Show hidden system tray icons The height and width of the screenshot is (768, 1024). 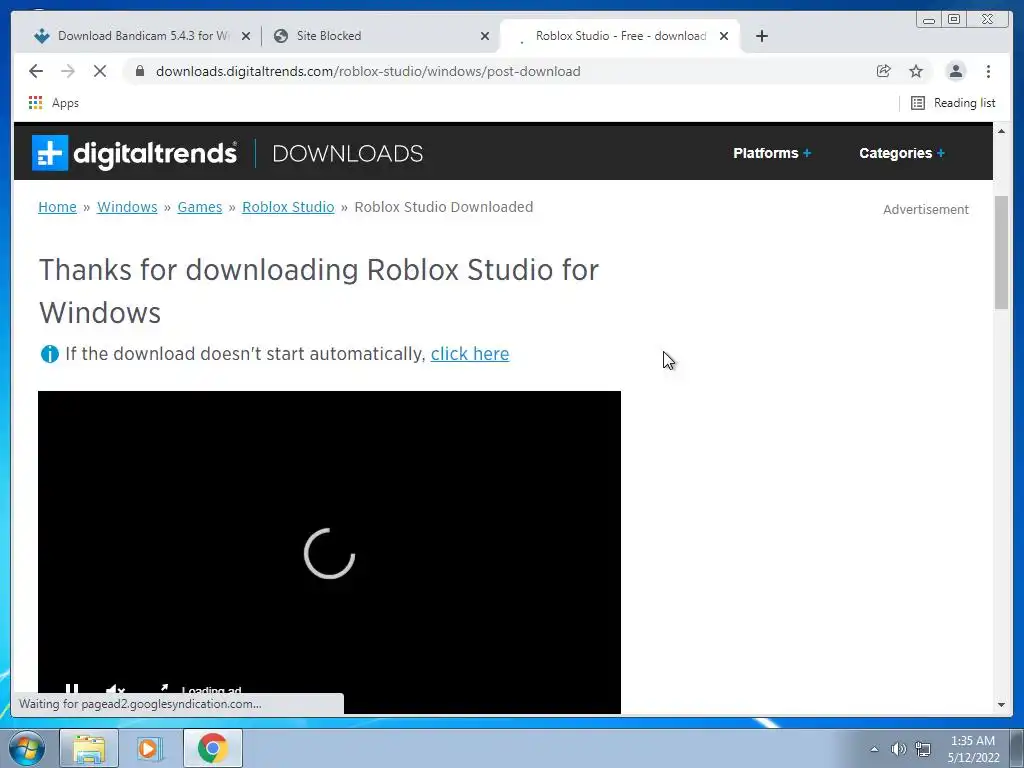pos(874,749)
